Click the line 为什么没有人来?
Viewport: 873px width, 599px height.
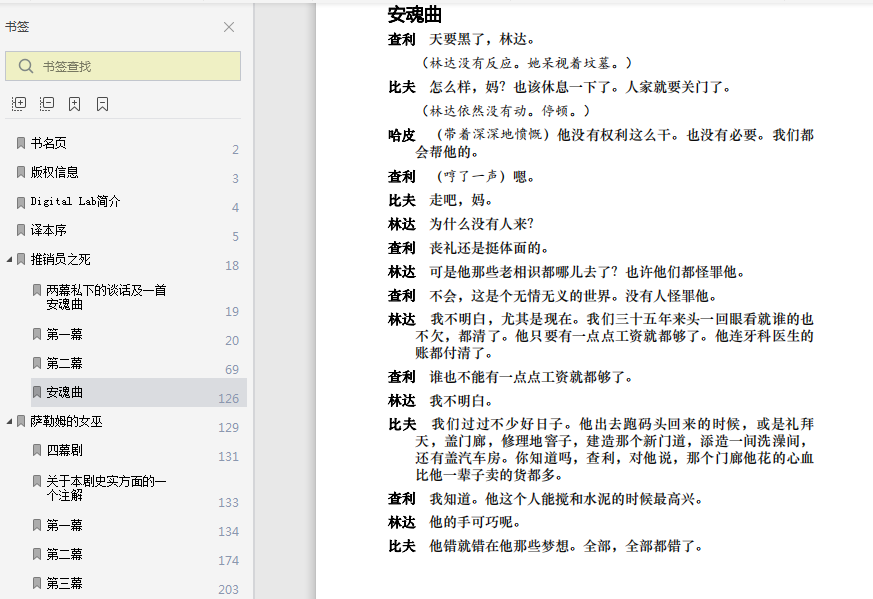pyautogui.click(x=482, y=224)
